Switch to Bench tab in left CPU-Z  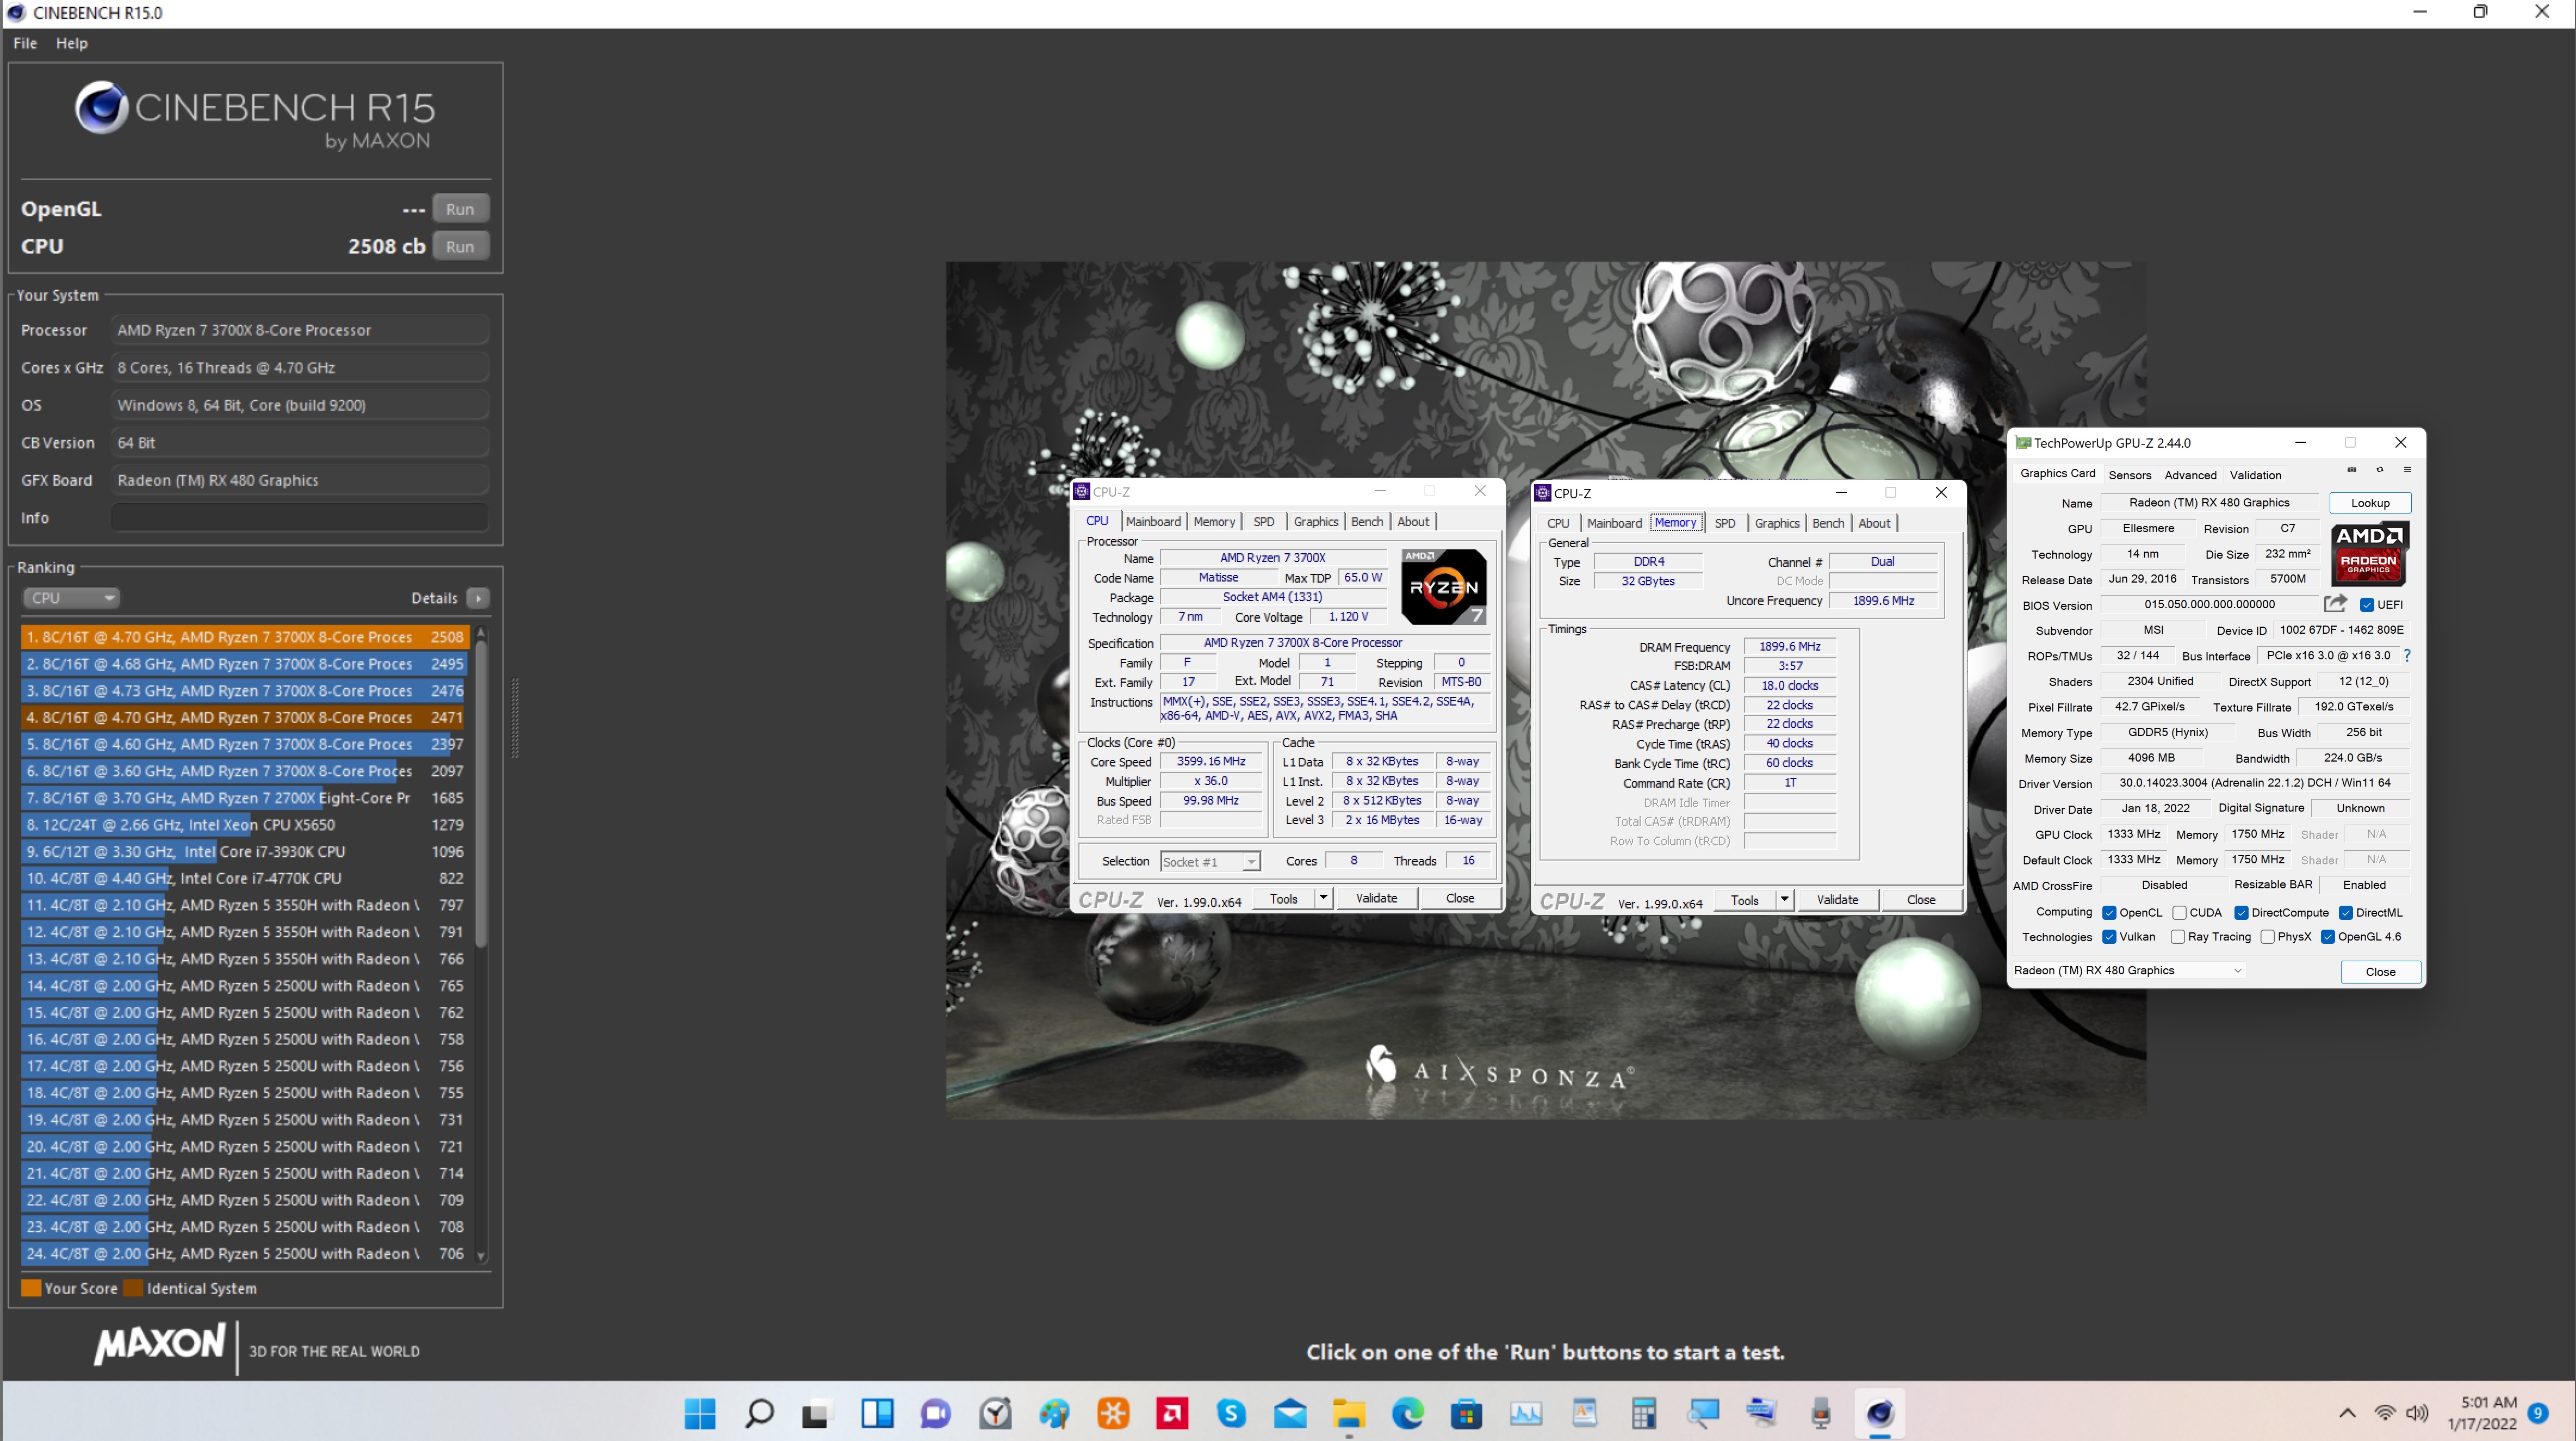click(1367, 521)
